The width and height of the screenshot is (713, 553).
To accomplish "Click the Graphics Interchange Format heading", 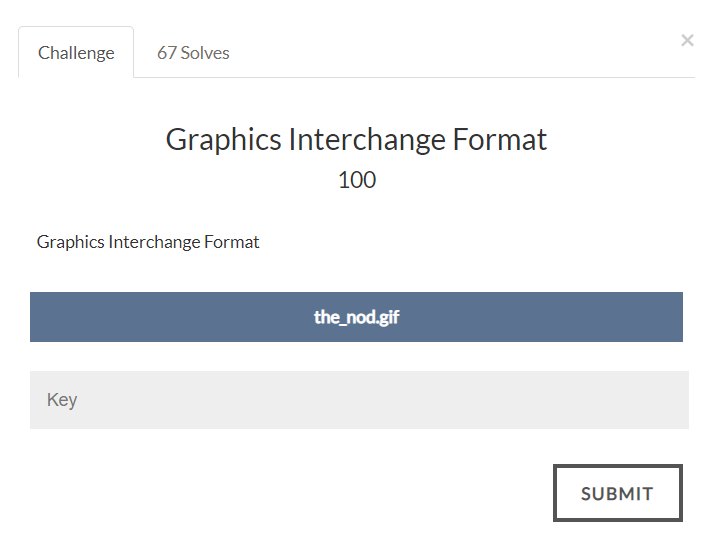I will click(x=356, y=140).
